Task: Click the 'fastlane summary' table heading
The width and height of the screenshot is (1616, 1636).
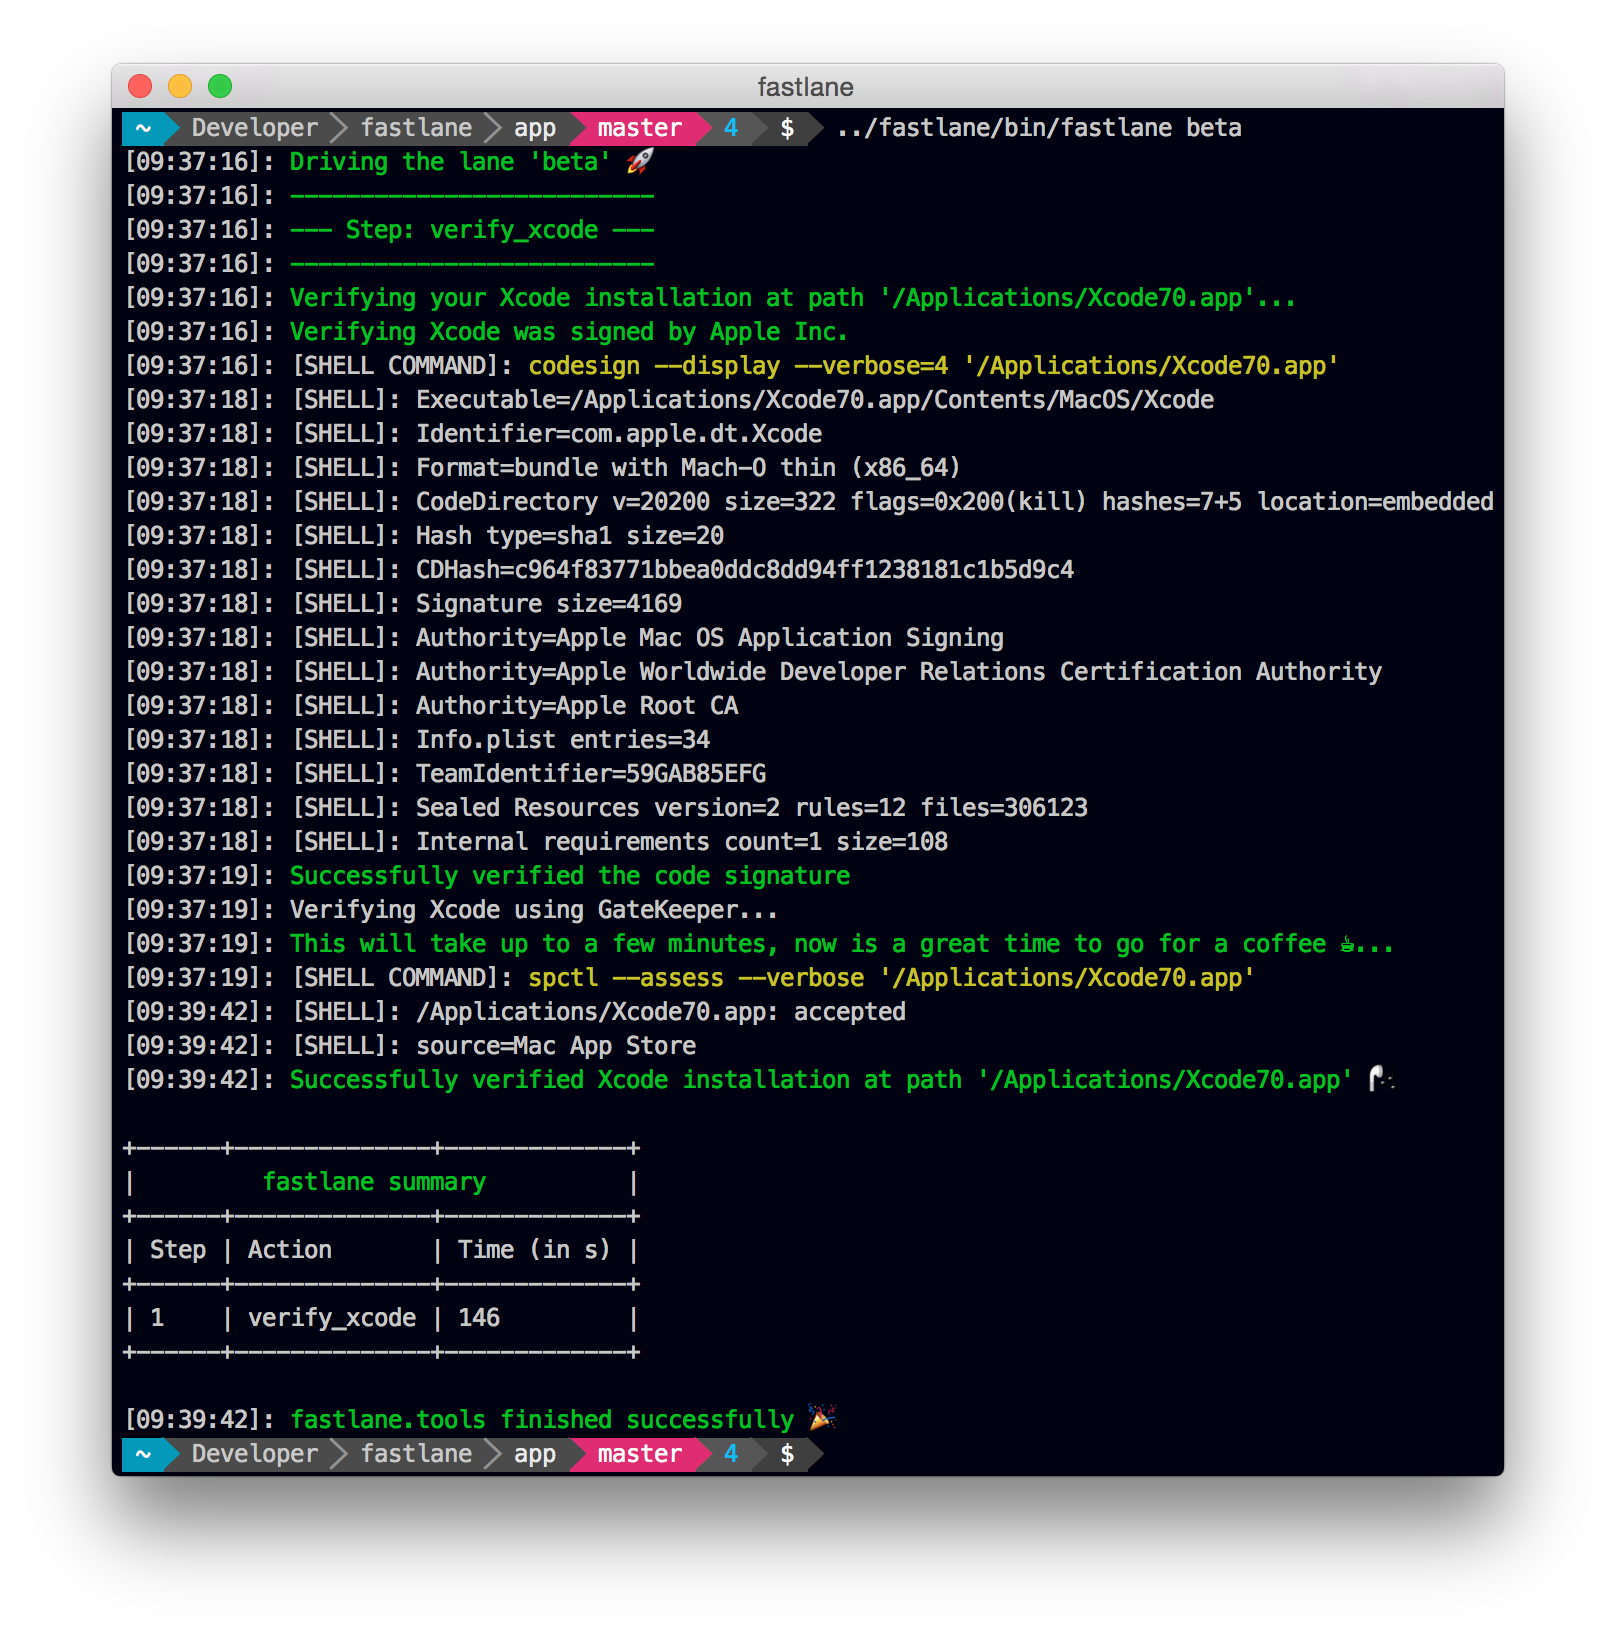Action: [374, 1182]
